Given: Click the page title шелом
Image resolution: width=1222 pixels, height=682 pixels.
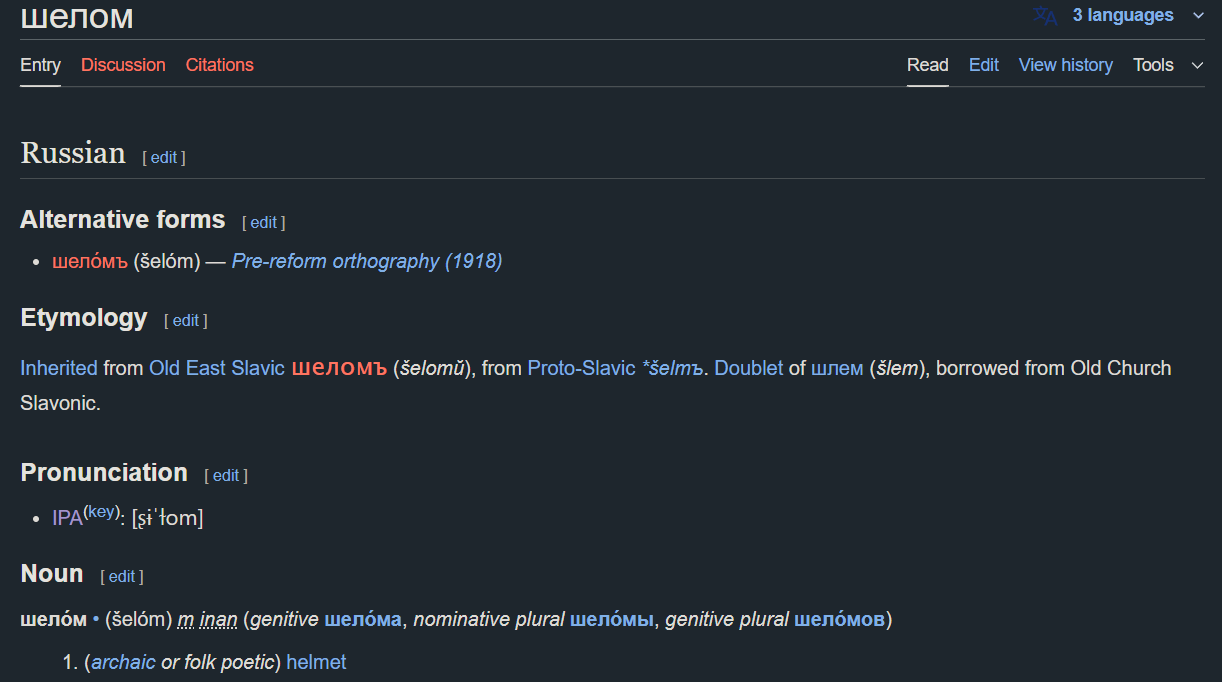Looking at the screenshot, I should (77, 17).
